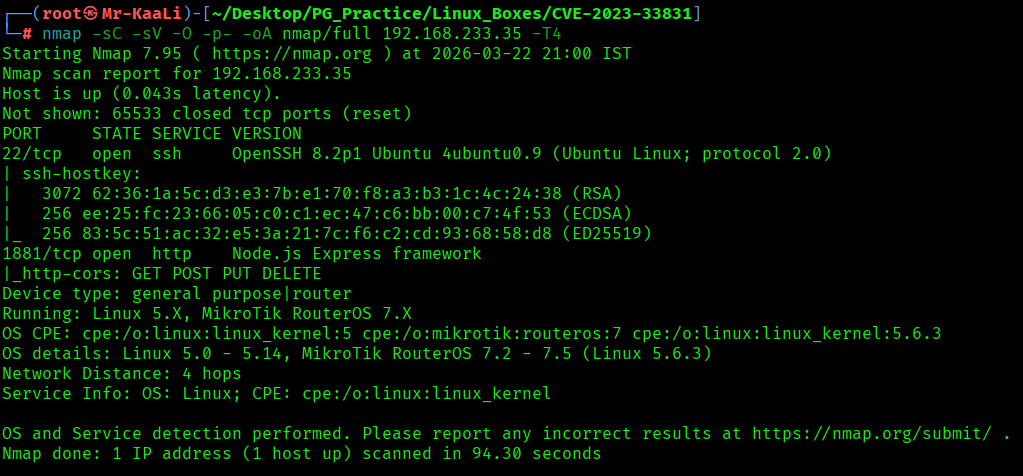
Task: Click the PORT STATE SERVICE VERSION header
Action: tap(152, 133)
